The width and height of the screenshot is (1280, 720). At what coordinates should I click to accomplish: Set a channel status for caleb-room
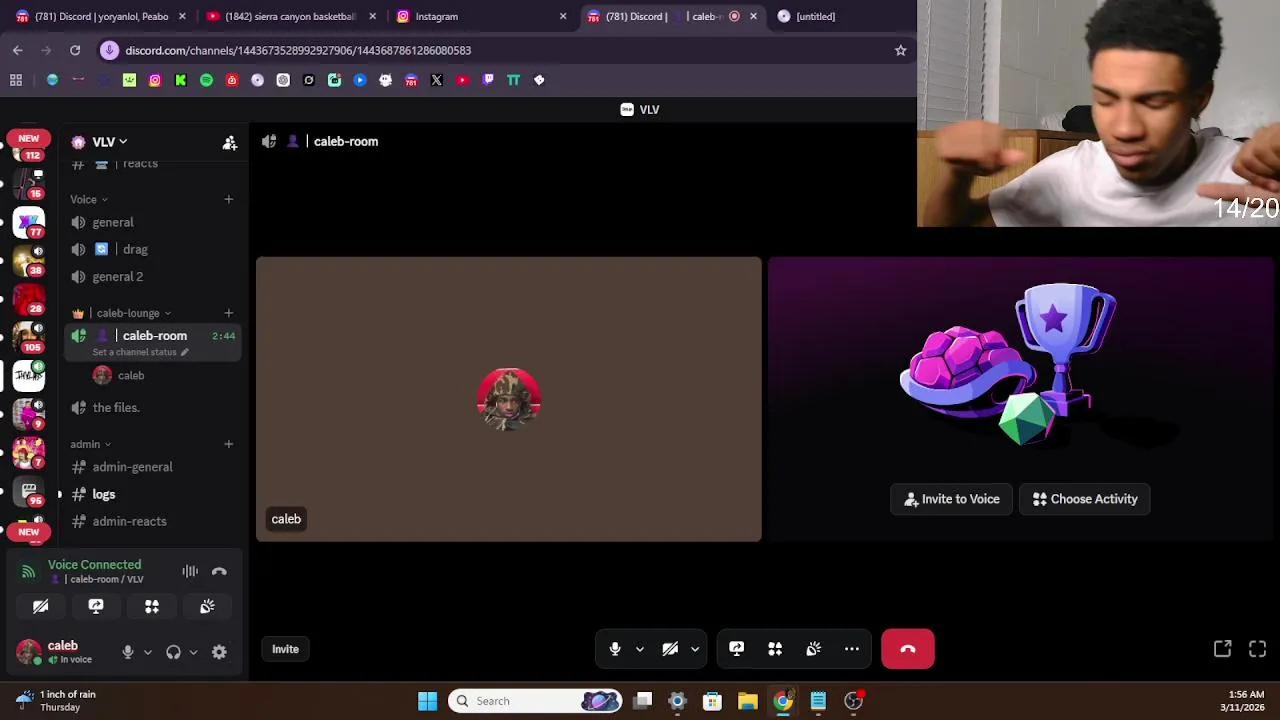point(141,352)
